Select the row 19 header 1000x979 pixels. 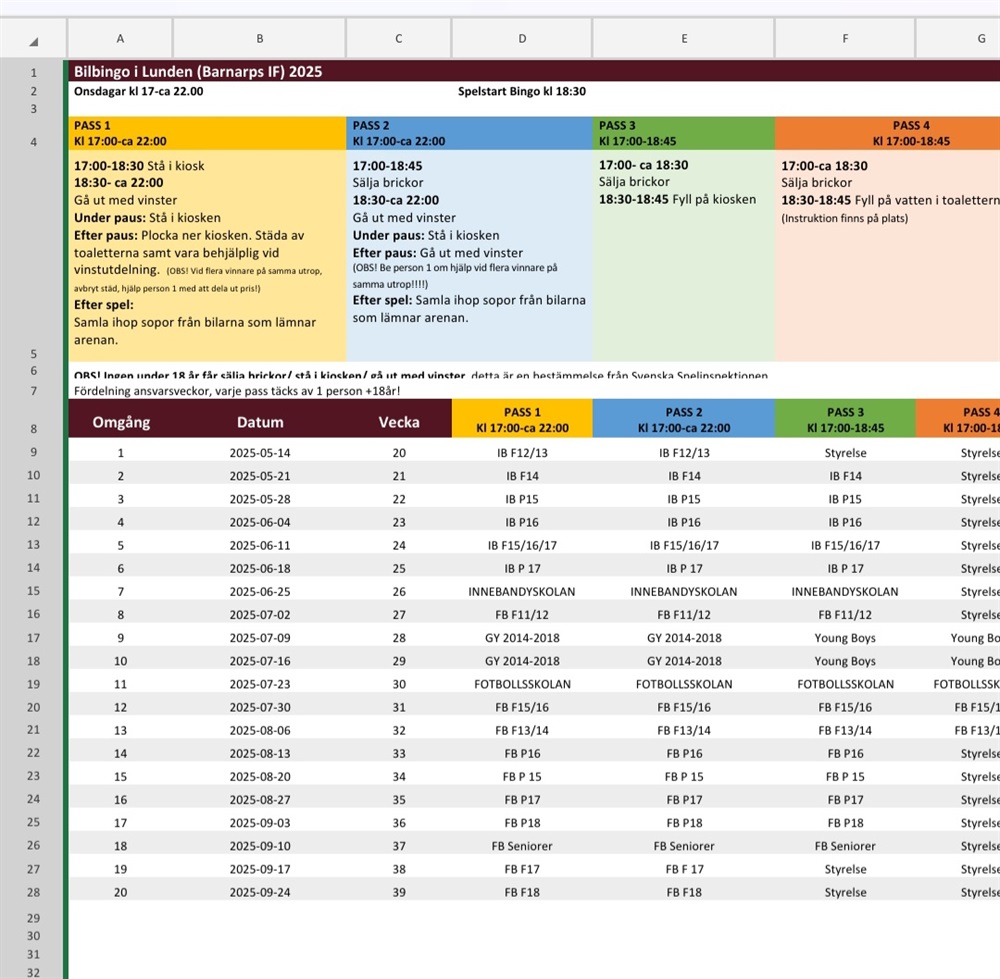(x=33, y=684)
